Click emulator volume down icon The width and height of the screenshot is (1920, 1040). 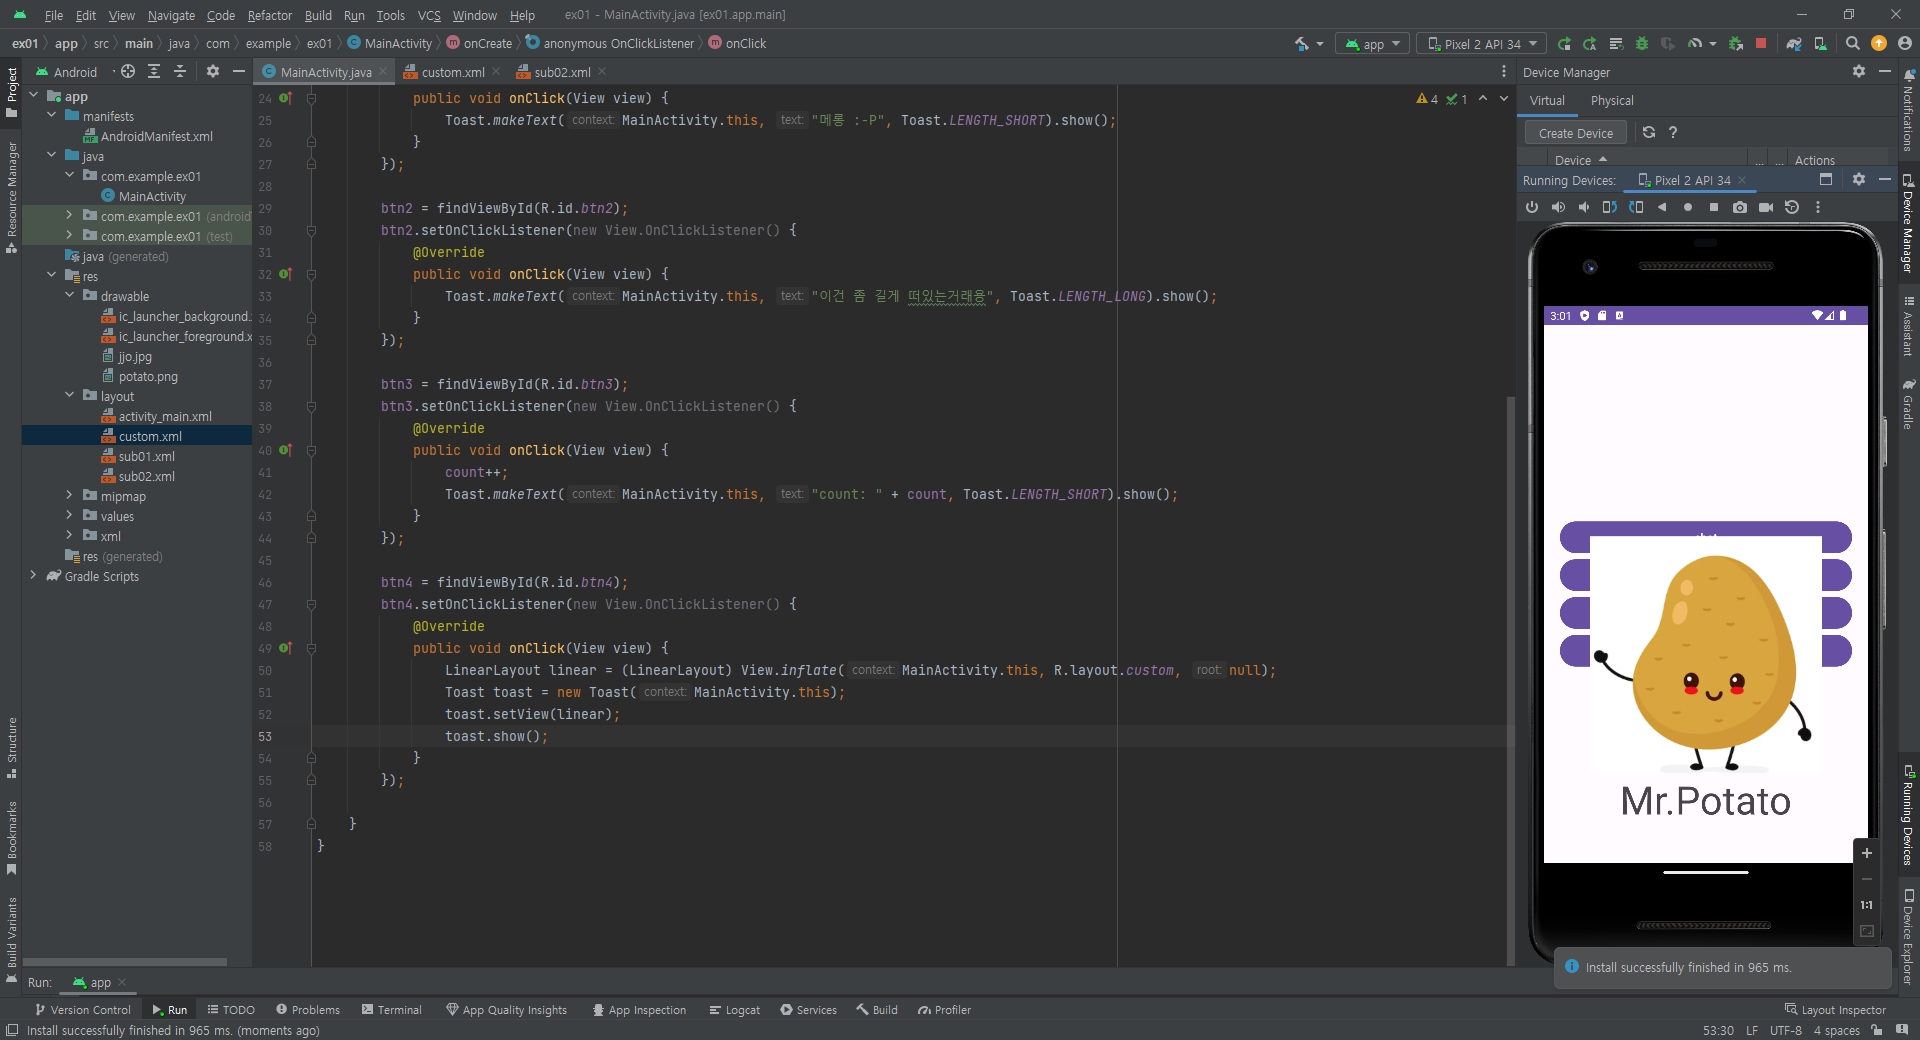1584,207
